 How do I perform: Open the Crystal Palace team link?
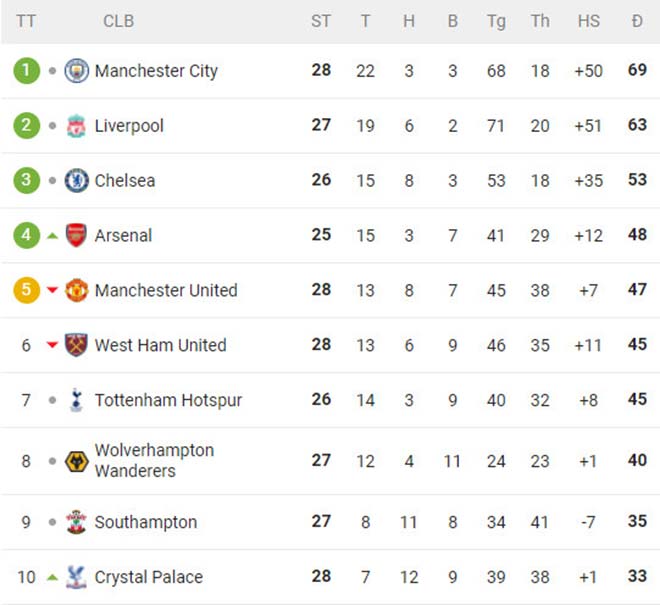[x=148, y=577]
